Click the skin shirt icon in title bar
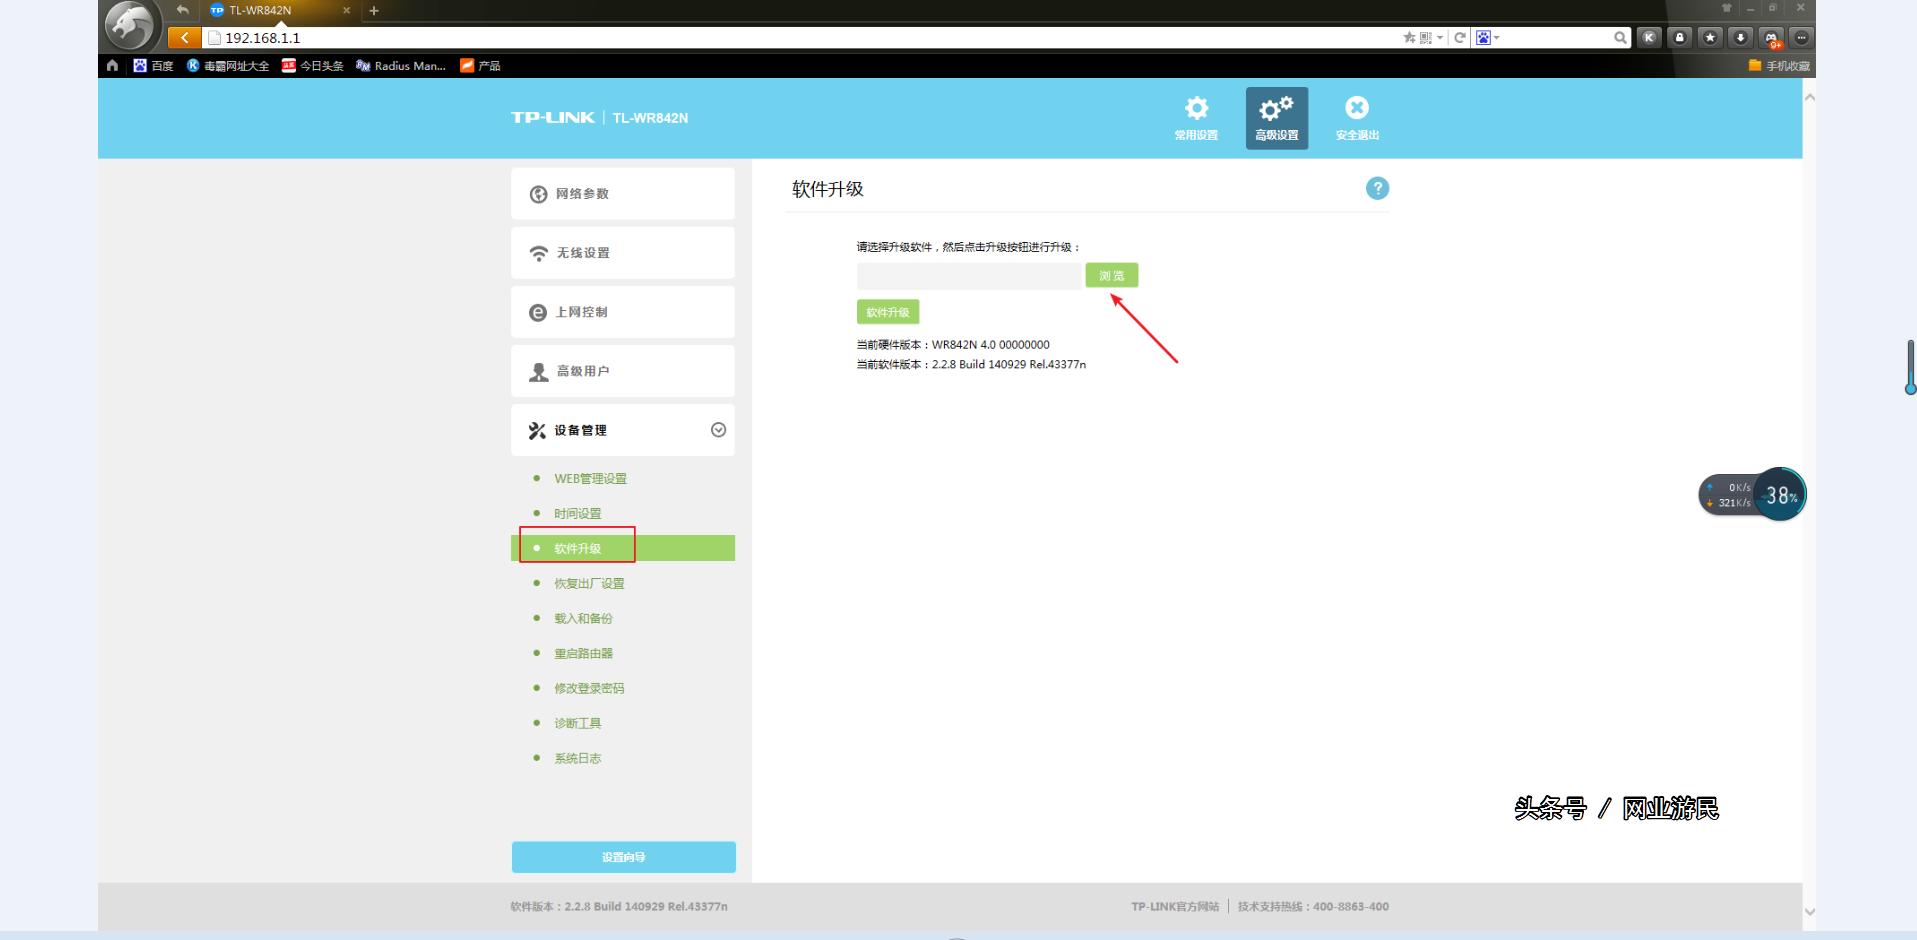The width and height of the screenshot is (1917, 940). pyautogui.click(x=1727, y=8)
